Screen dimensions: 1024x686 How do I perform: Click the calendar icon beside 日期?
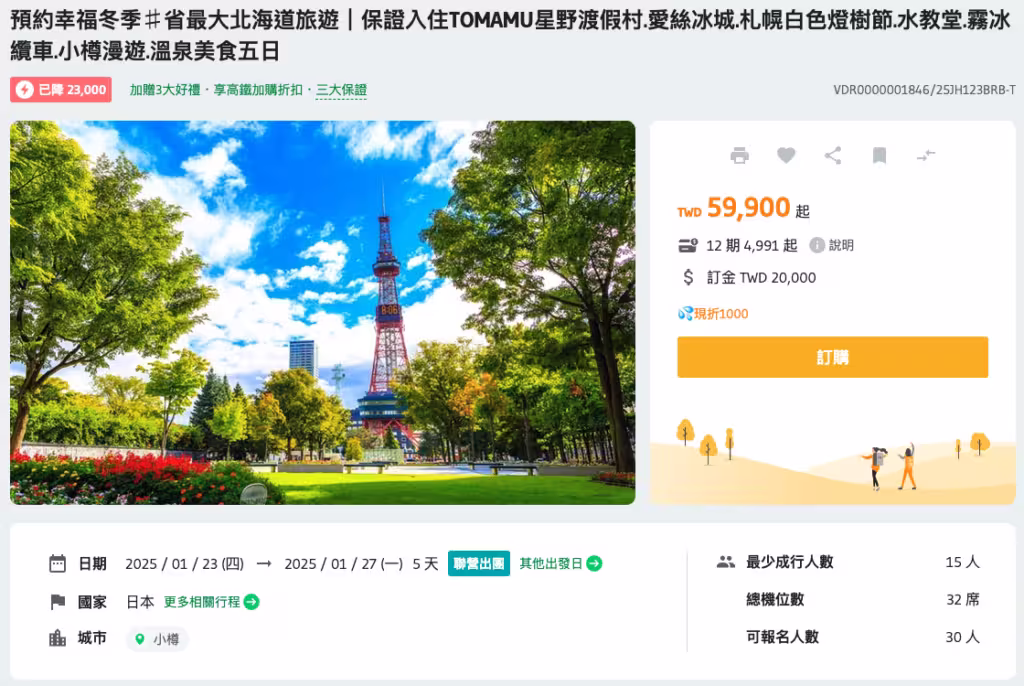pos(57,564)
